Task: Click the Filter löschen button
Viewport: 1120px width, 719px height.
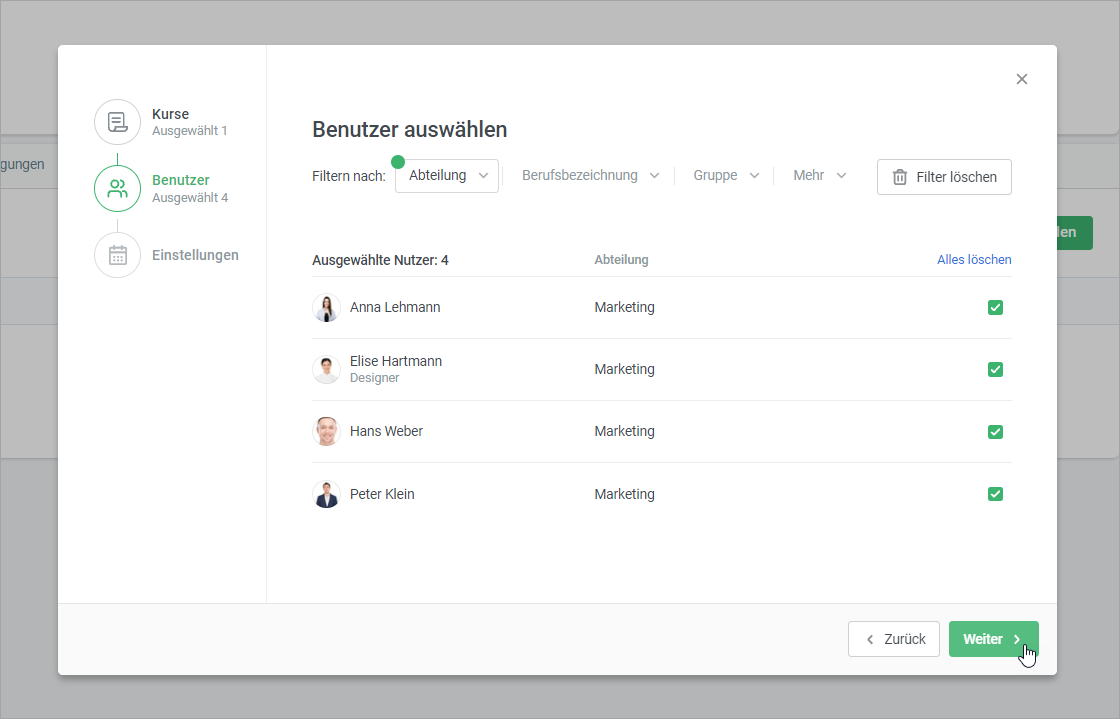Action: point(944,177)
